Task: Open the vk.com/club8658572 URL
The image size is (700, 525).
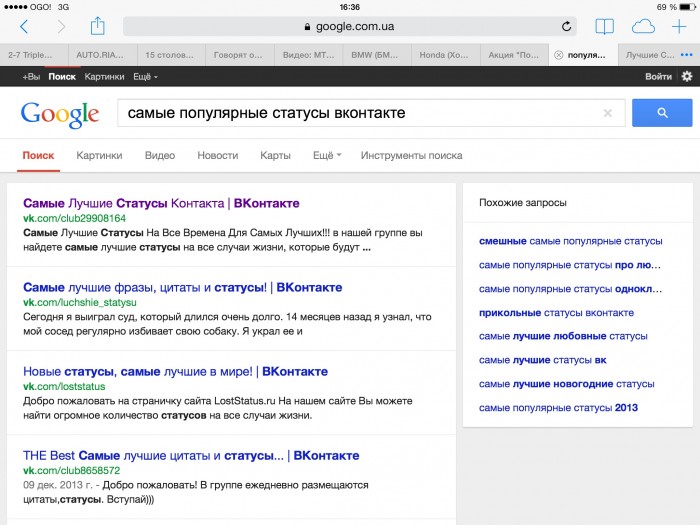Action: click(71, 471)
